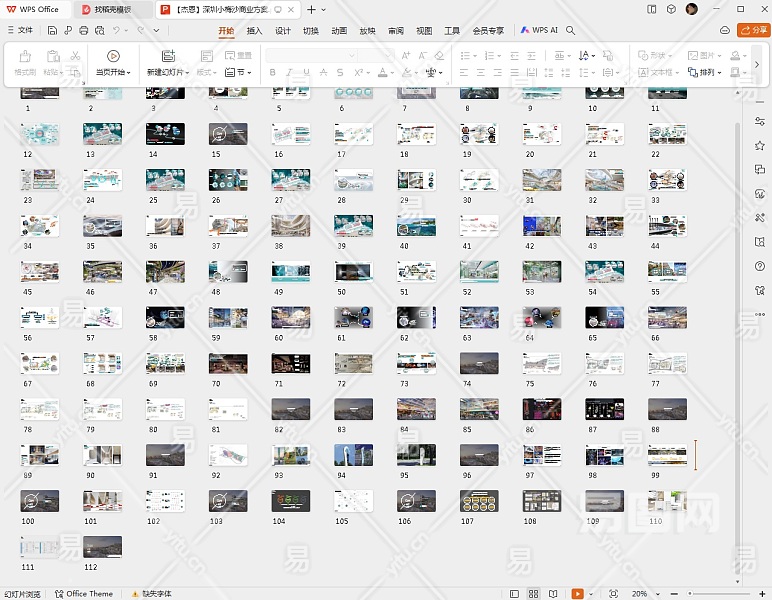772x600 pixels.
Task: Switch to the 设计 ribbon tab
Action: (283, 31)
